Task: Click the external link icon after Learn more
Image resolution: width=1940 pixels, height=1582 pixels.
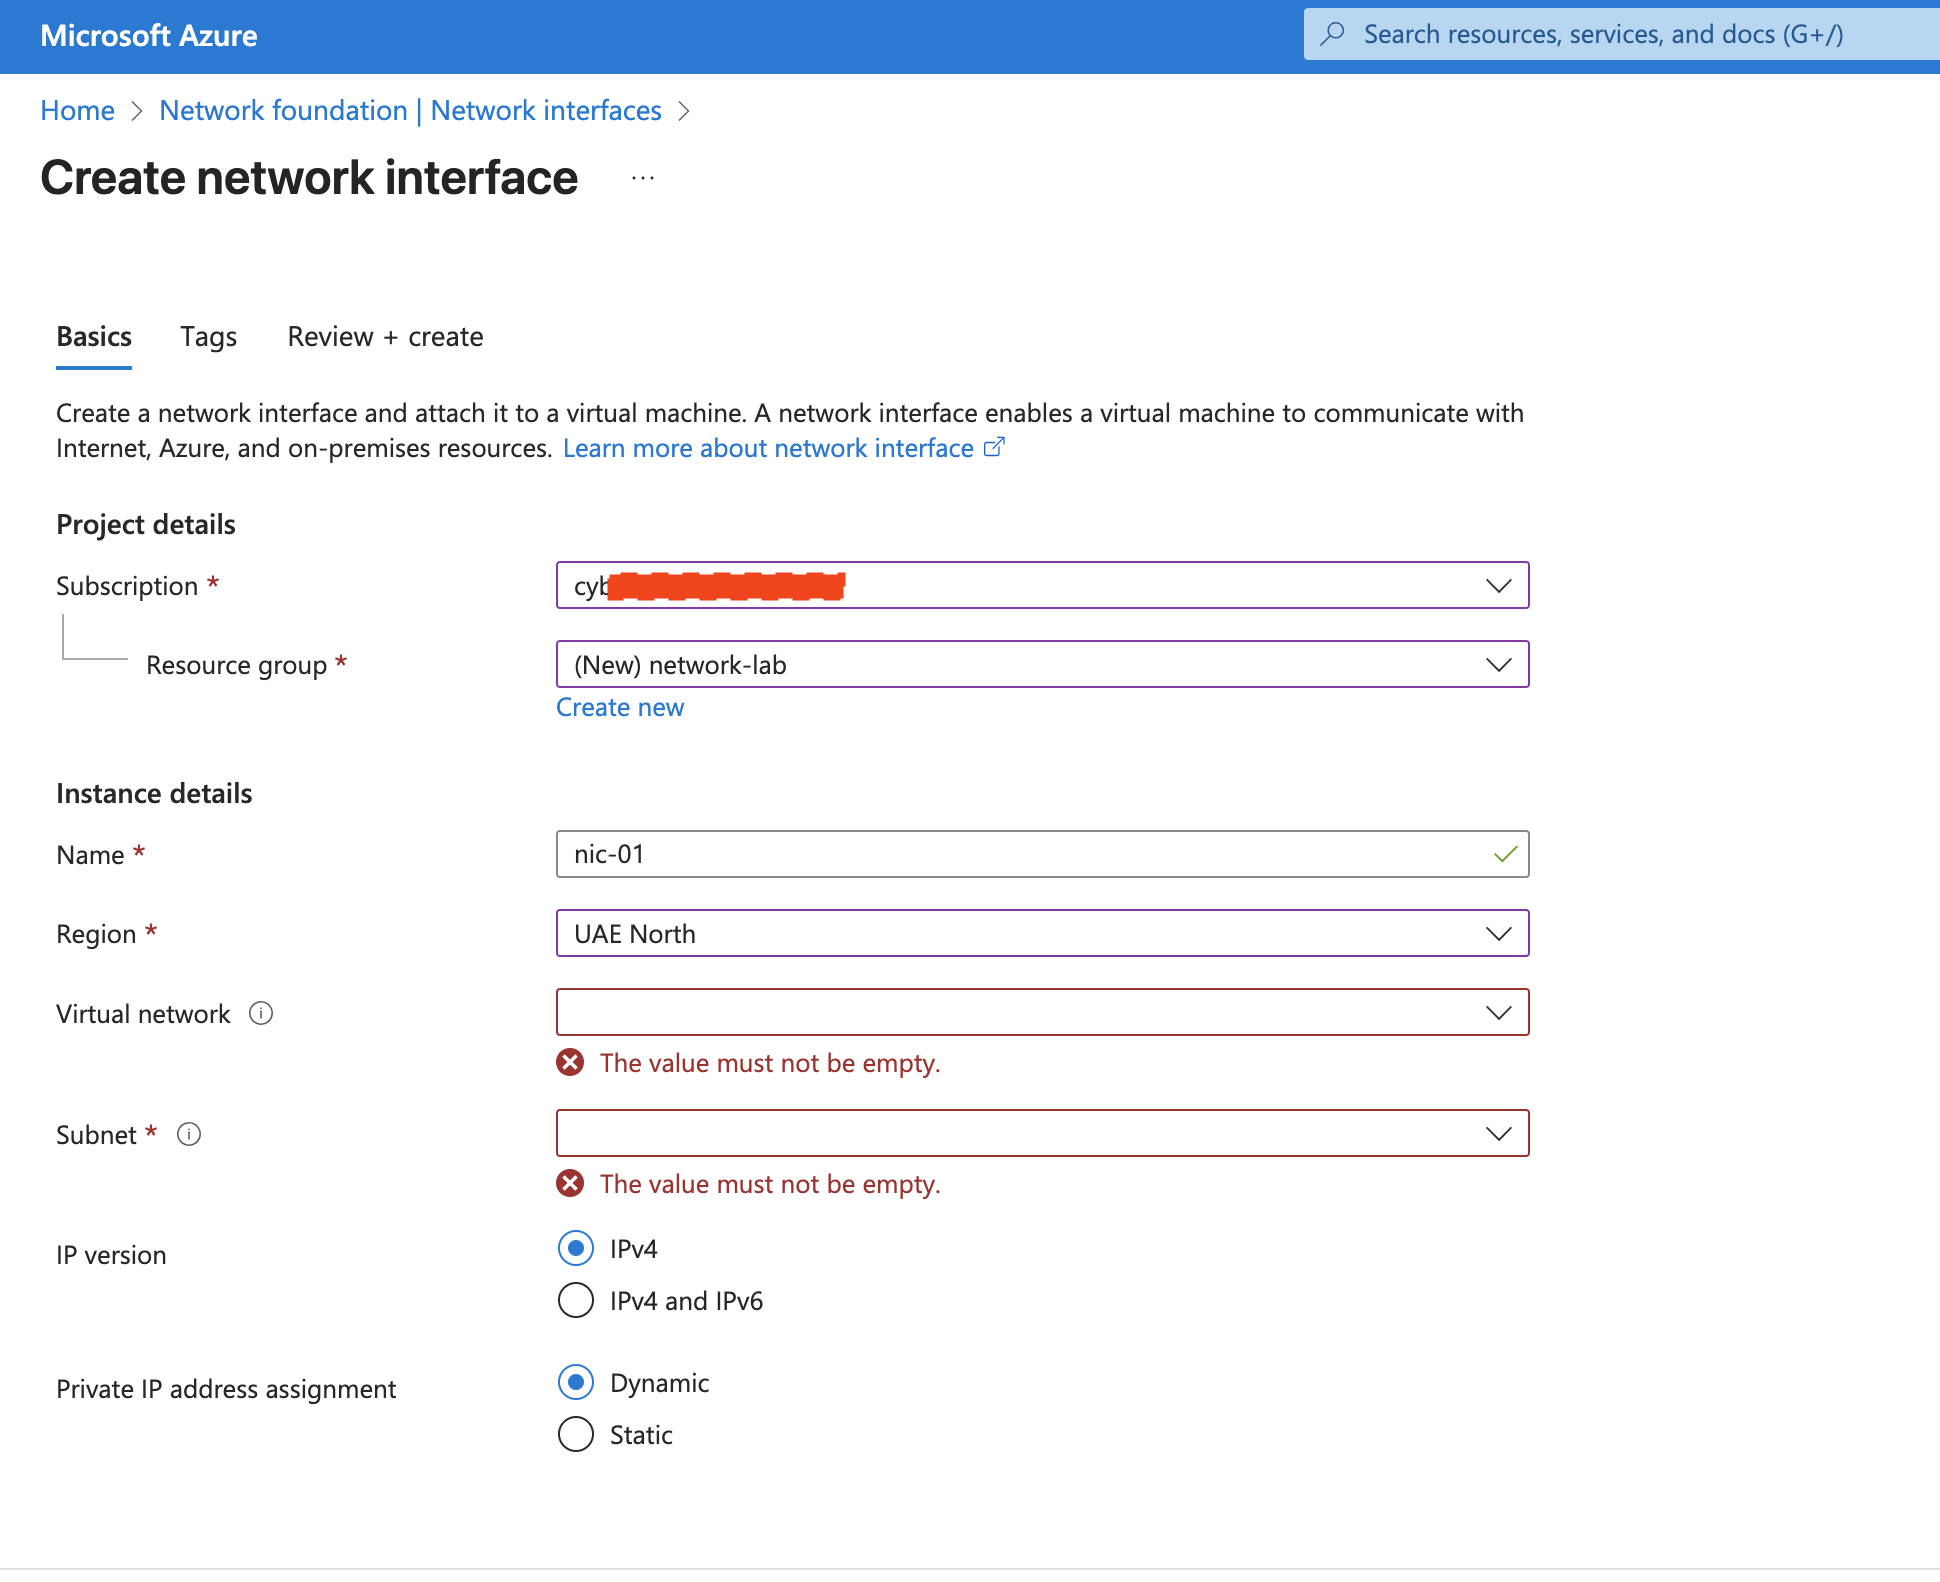Action: point(995,447)
